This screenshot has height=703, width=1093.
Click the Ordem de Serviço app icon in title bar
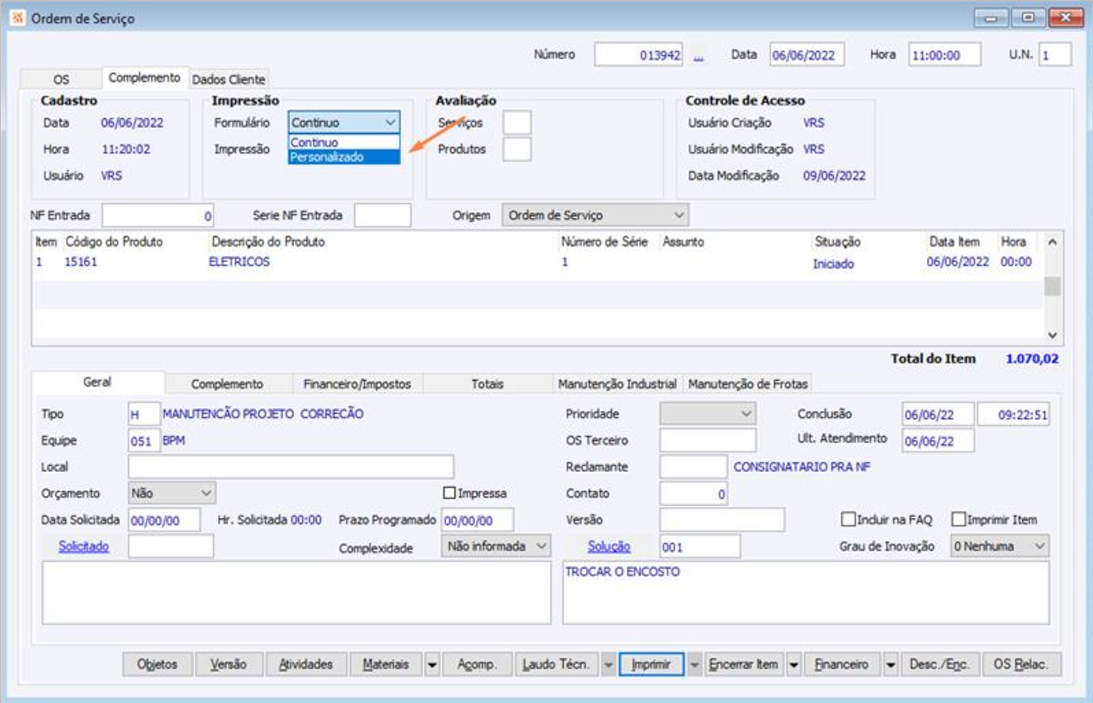pos(17,17)
